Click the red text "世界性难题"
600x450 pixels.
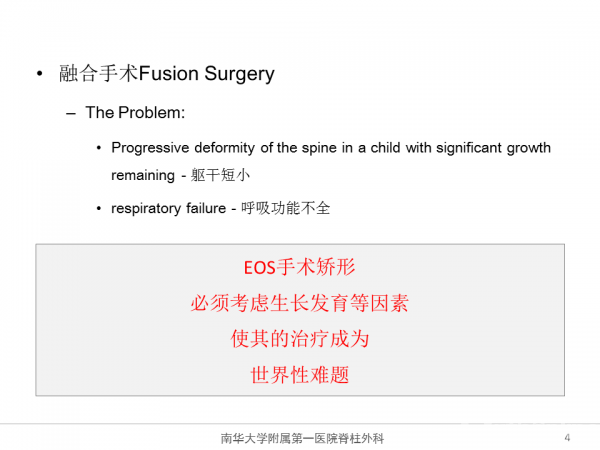coord(300,375)
